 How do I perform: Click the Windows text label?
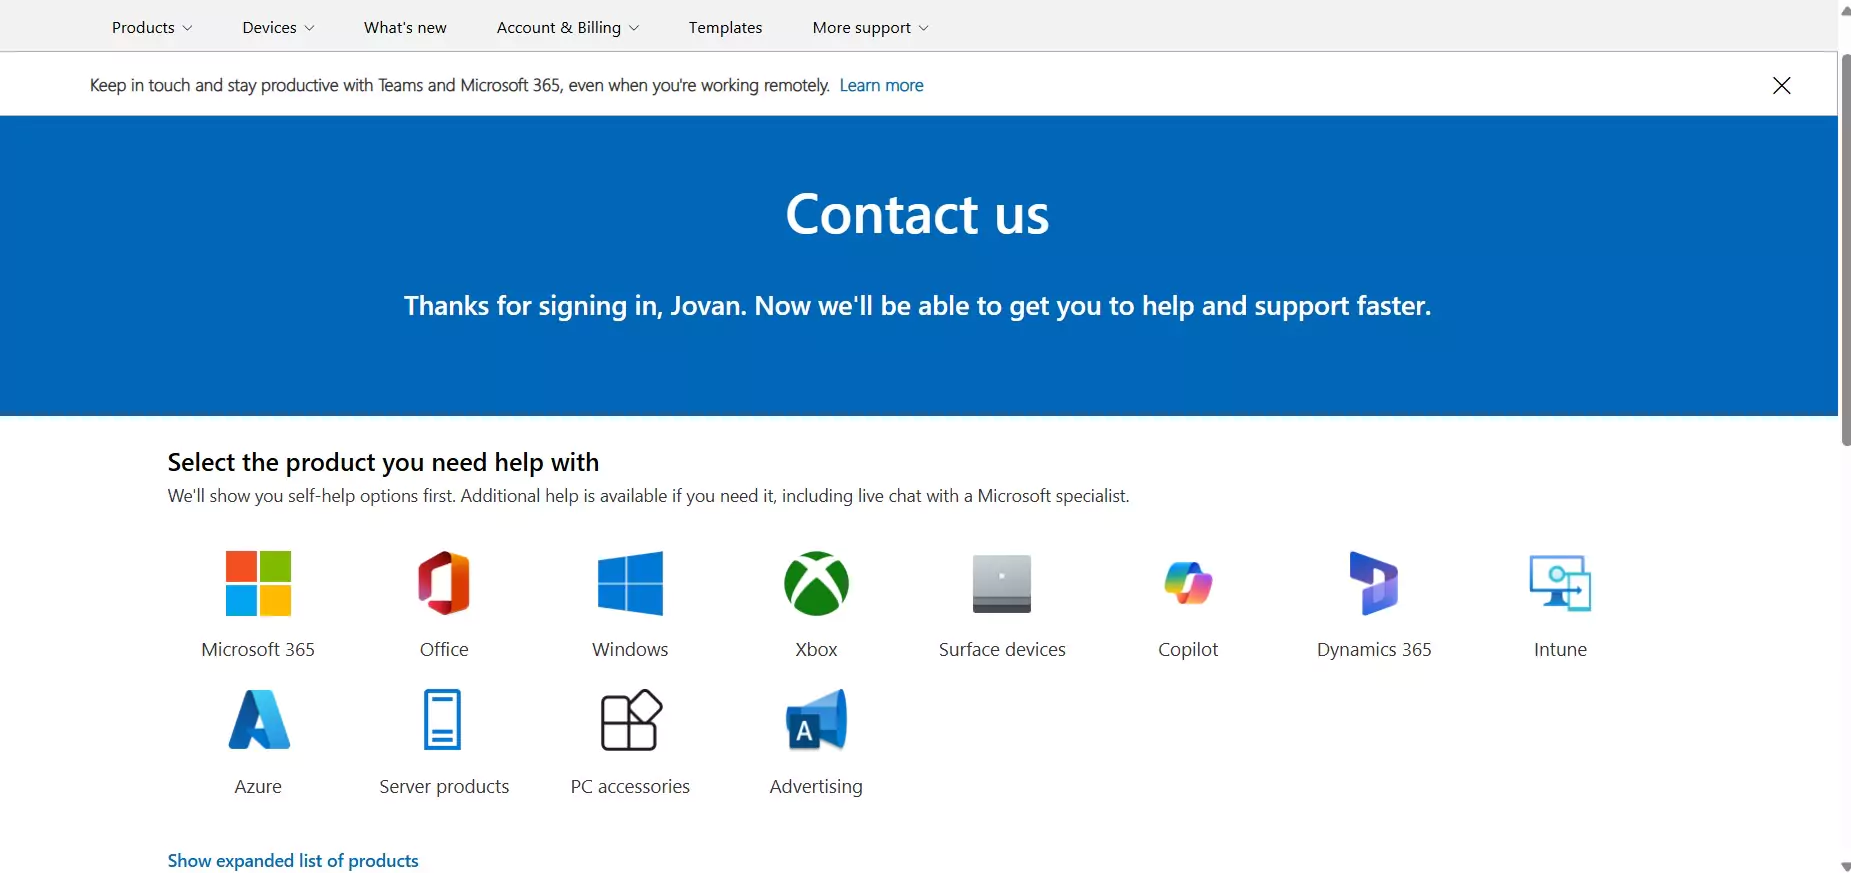point(630,650)
